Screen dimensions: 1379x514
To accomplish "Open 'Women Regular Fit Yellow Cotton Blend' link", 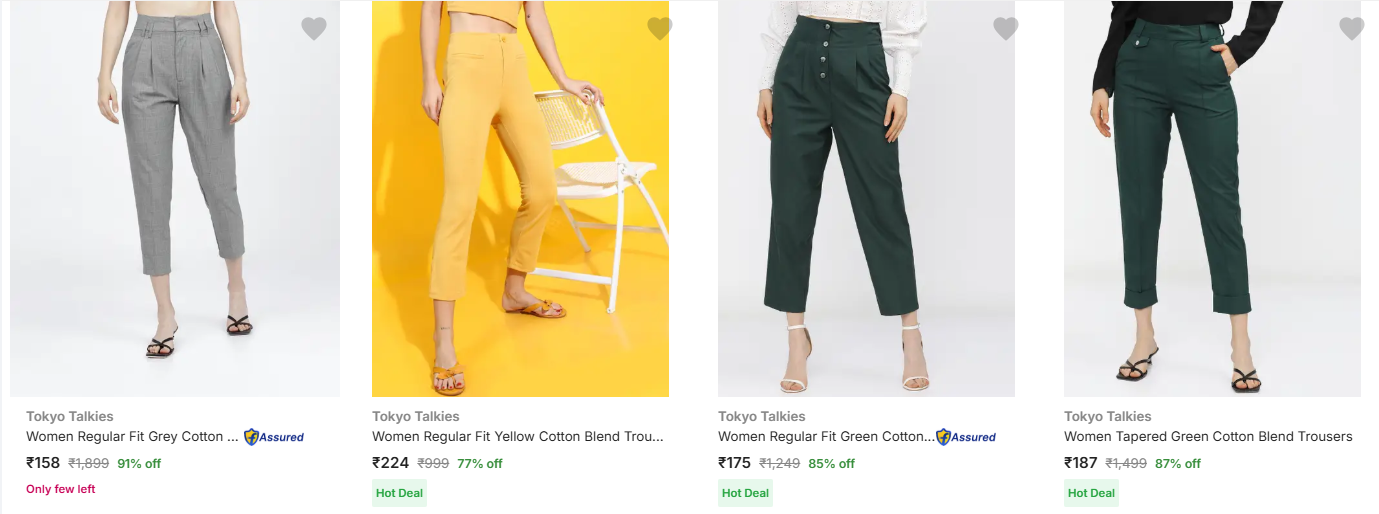I will pos(518,437).
